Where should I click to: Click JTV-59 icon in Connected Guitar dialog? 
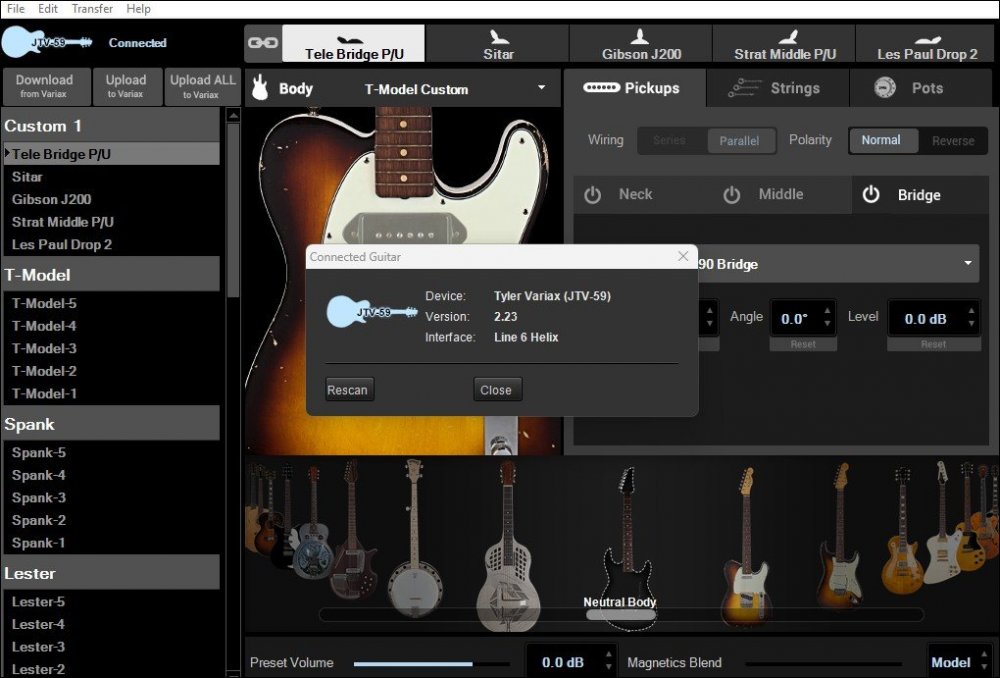pos(372,311)
